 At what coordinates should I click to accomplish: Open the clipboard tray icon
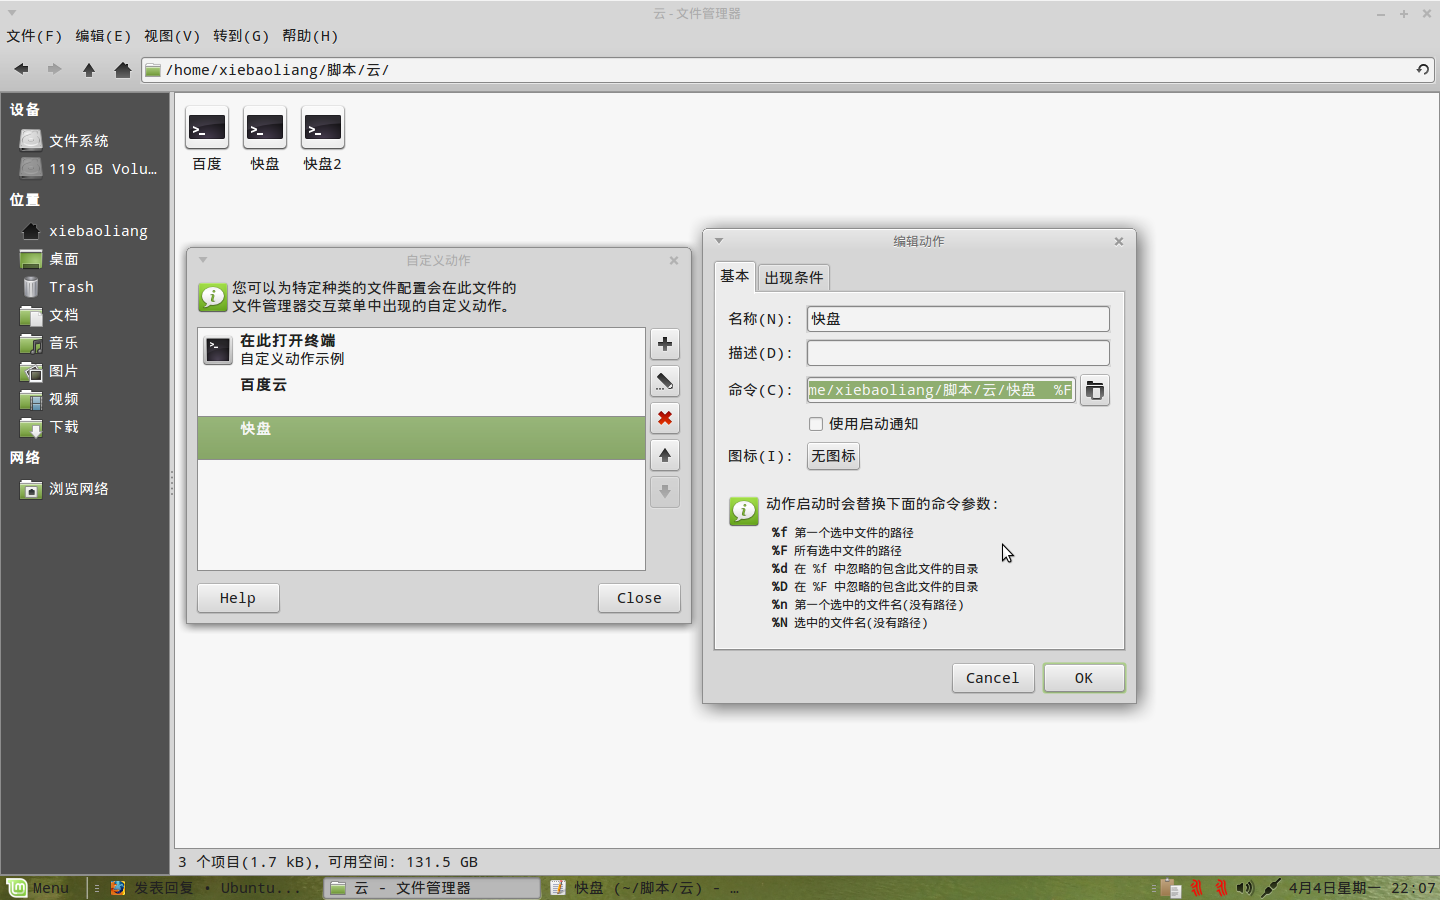click(1171, 888)
